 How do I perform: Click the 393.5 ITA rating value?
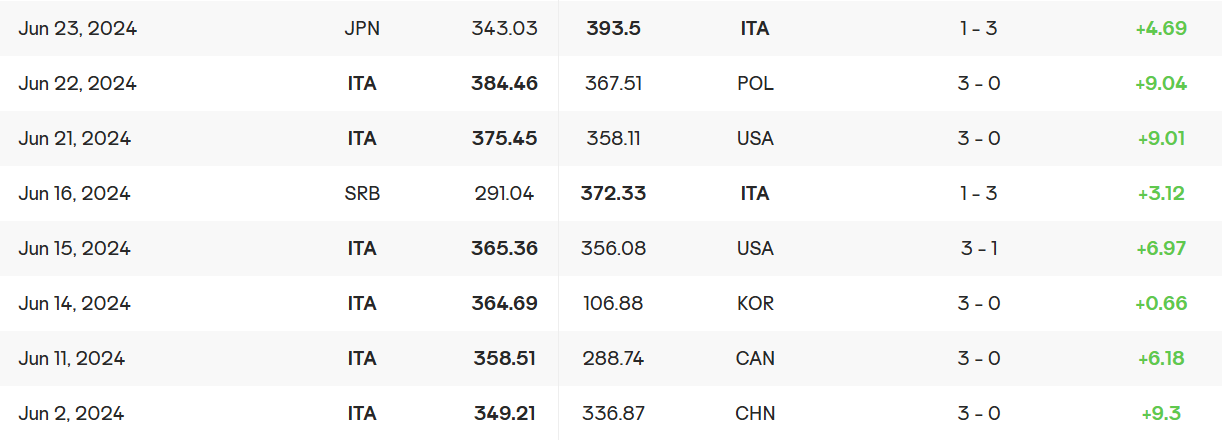(613, 29)
